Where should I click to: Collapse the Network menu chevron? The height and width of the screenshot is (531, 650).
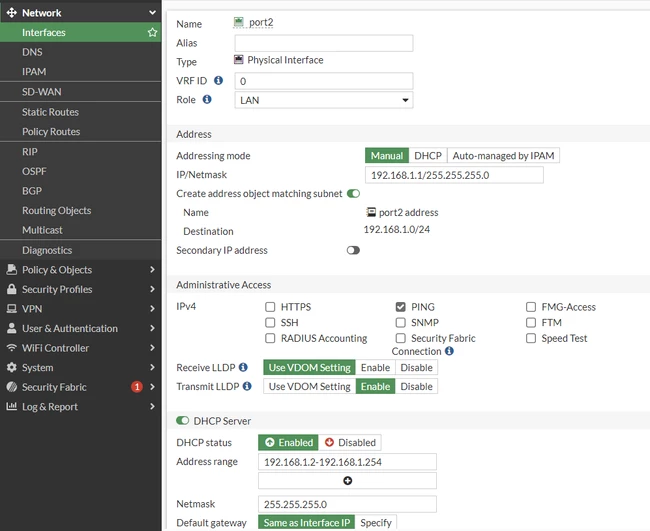pyautogui.click(x=152, y=12)
